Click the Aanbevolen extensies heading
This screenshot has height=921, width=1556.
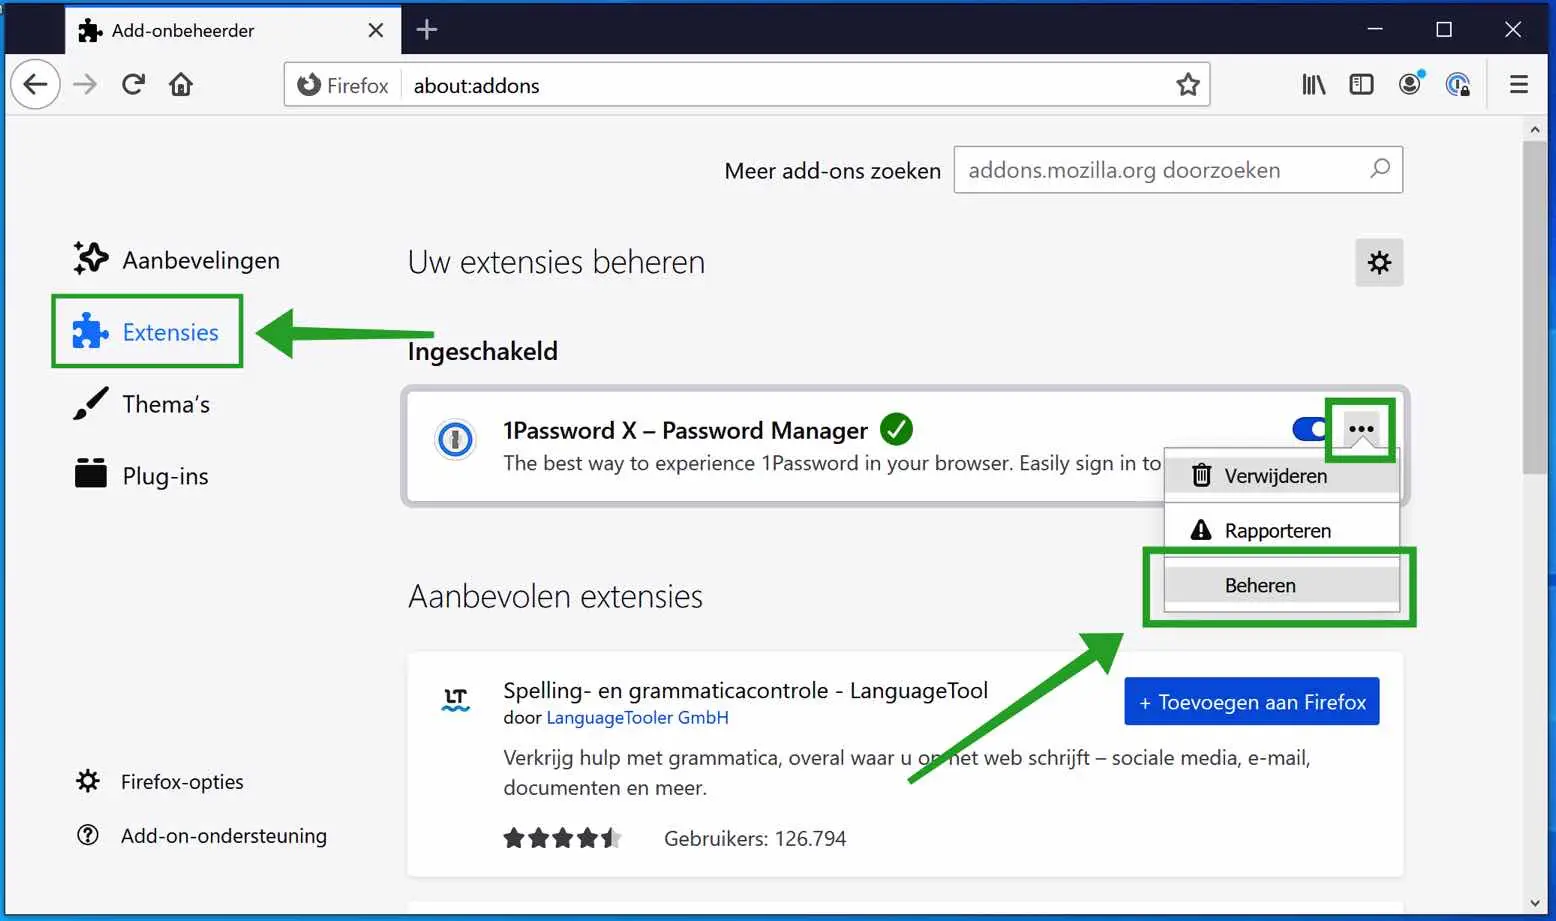pyautogui.click(x=555, y=596)
